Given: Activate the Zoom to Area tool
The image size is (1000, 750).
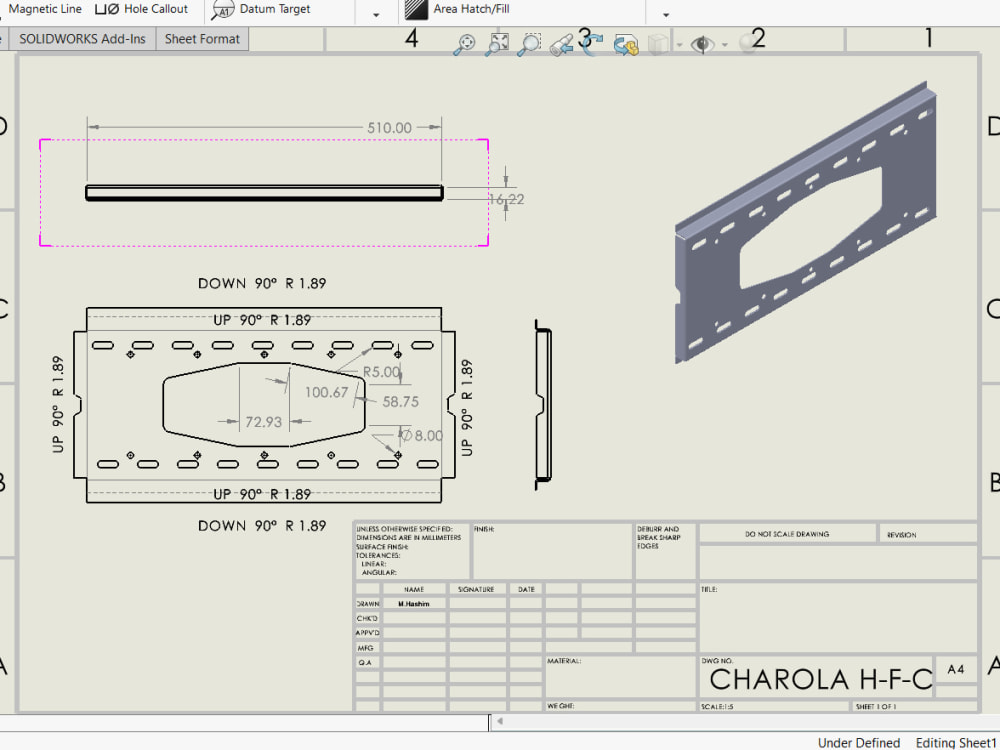Looking at the screenshot, I should (528, 45).
